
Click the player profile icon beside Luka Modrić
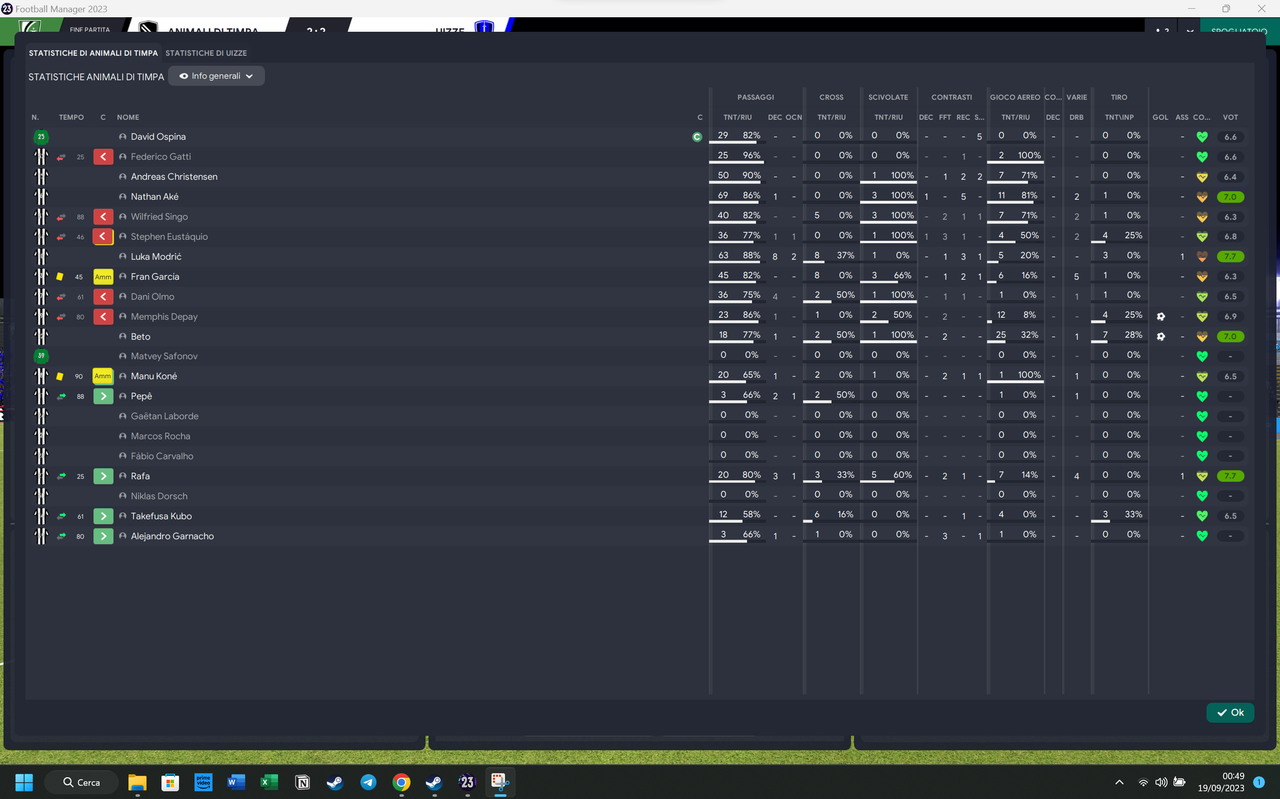coord(123,257)
